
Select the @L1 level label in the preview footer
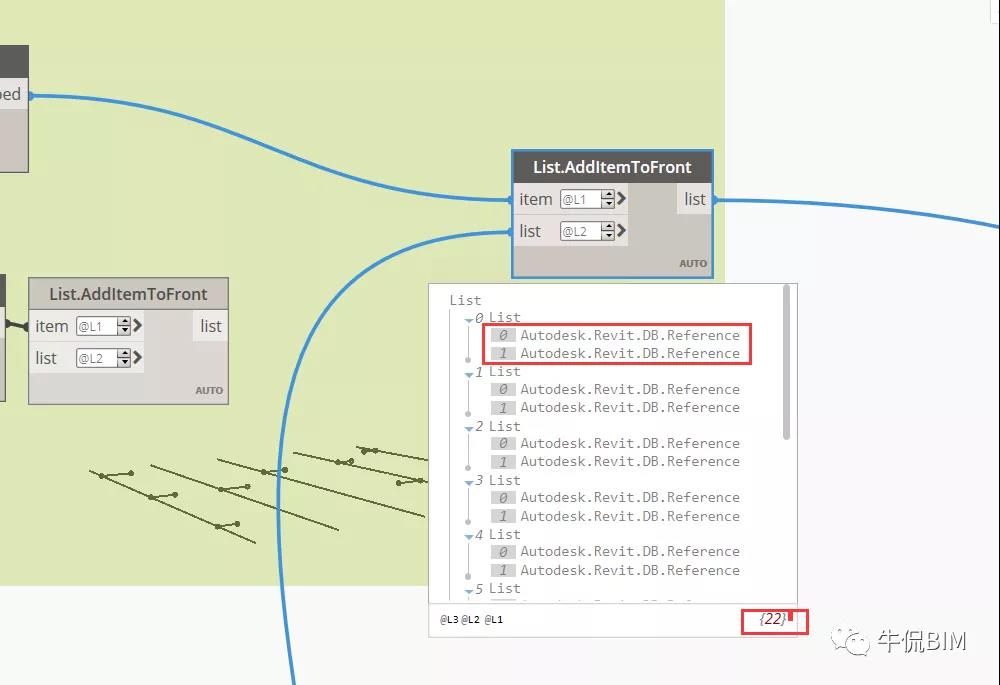pos(494,620)
